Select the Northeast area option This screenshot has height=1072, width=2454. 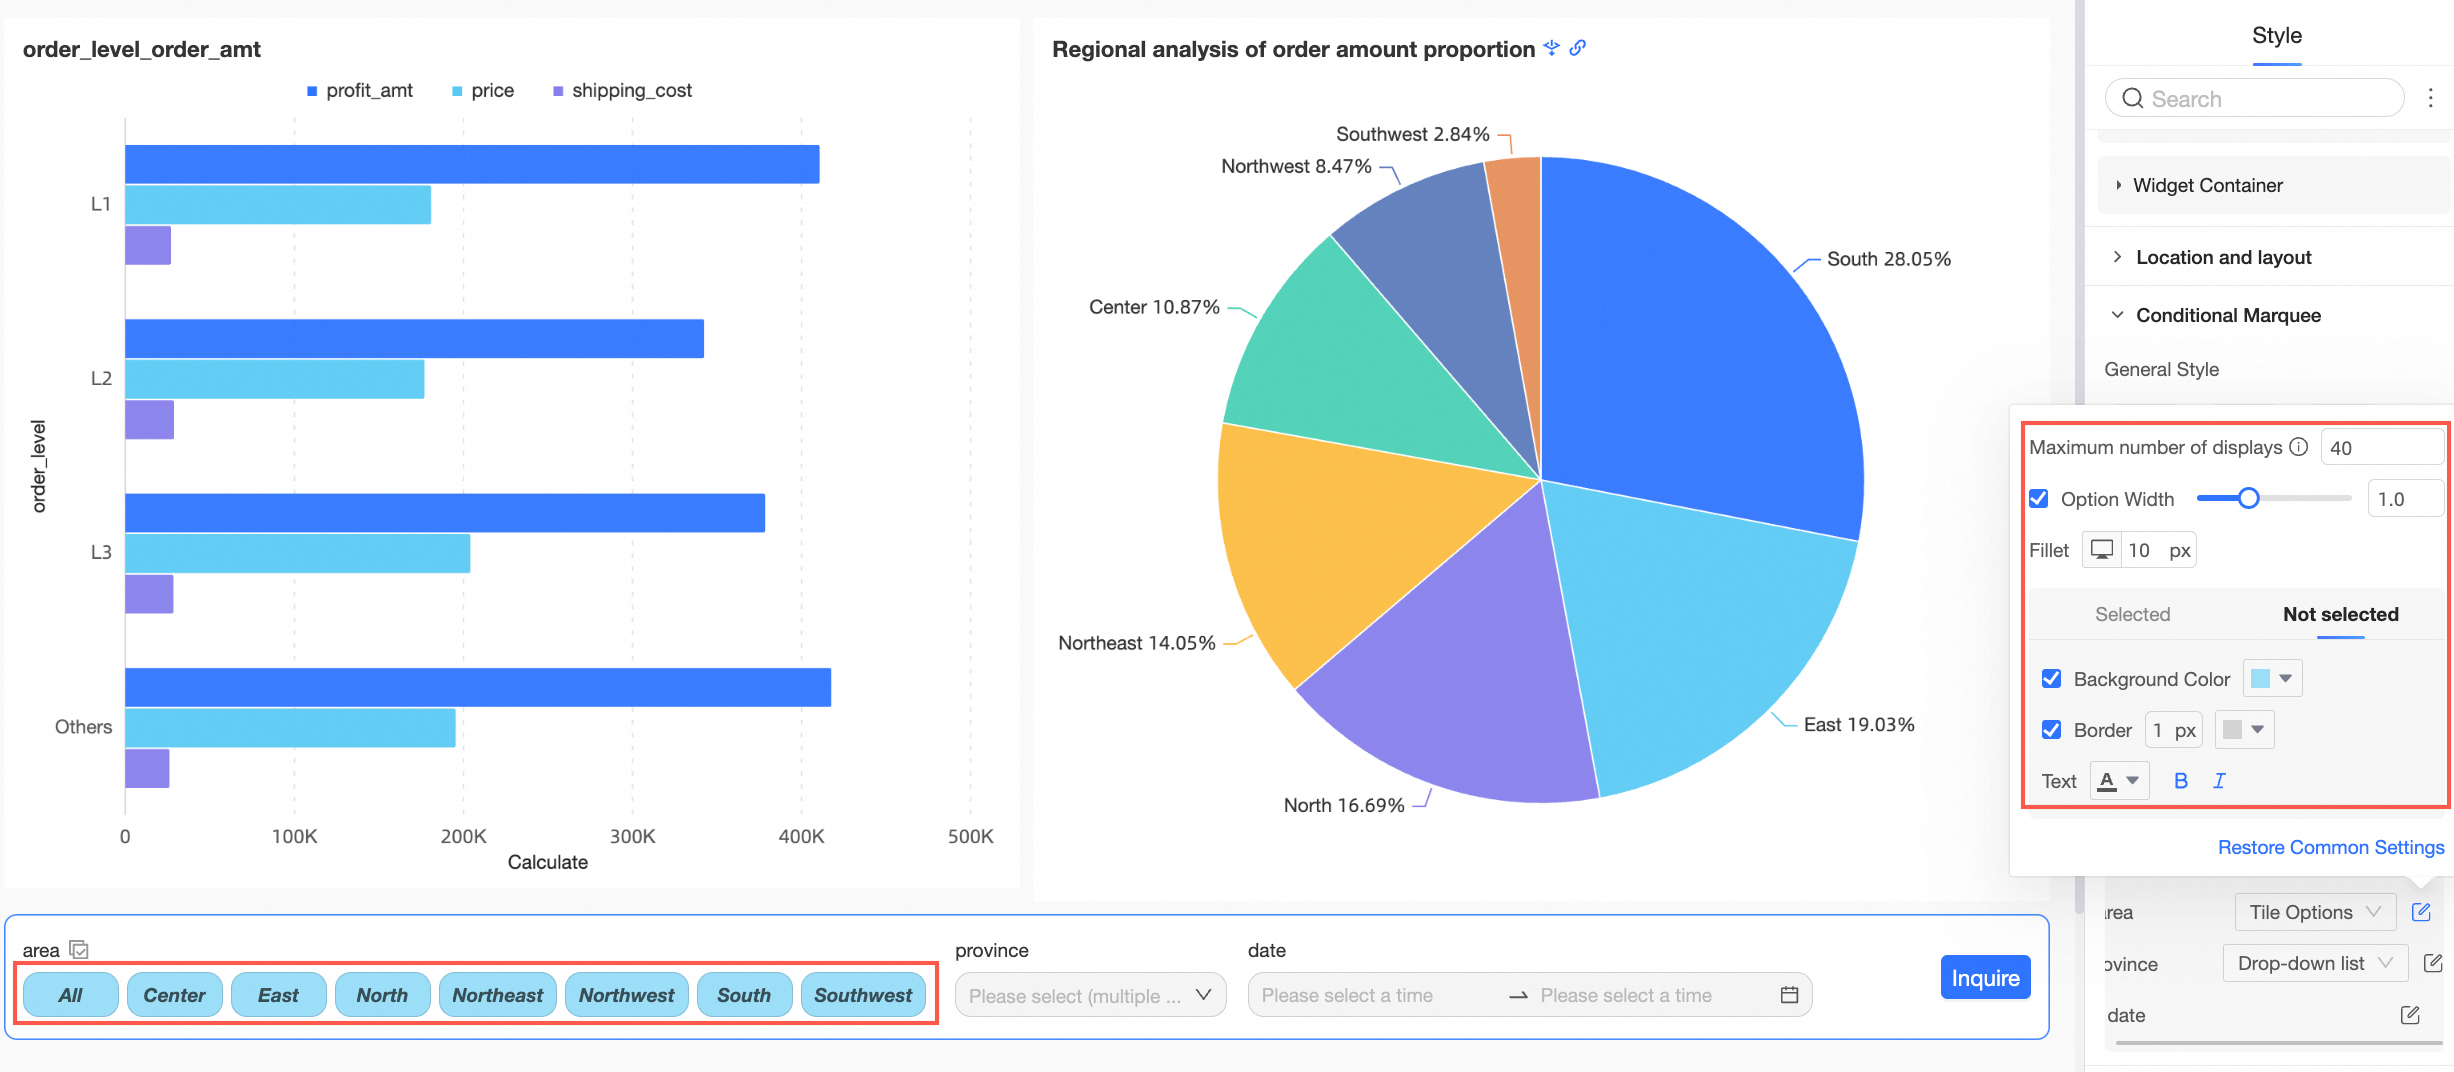coord(497,995)
